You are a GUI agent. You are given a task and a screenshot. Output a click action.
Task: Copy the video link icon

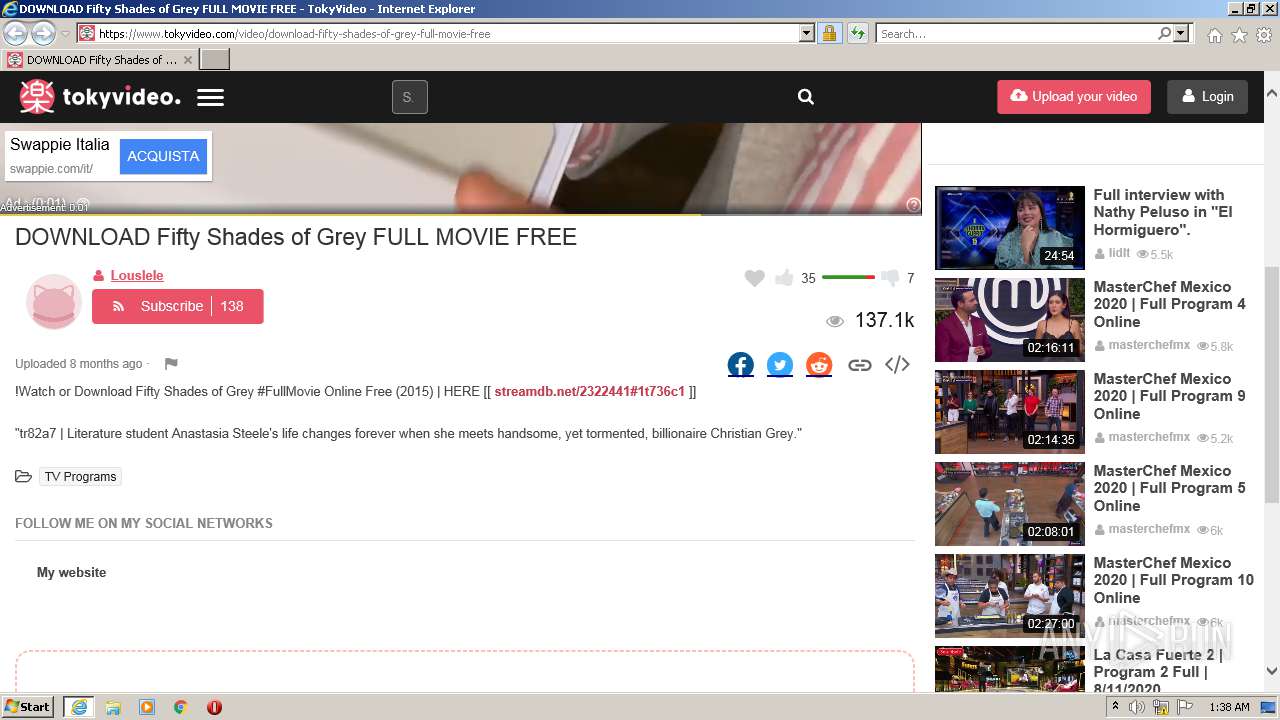859,365
